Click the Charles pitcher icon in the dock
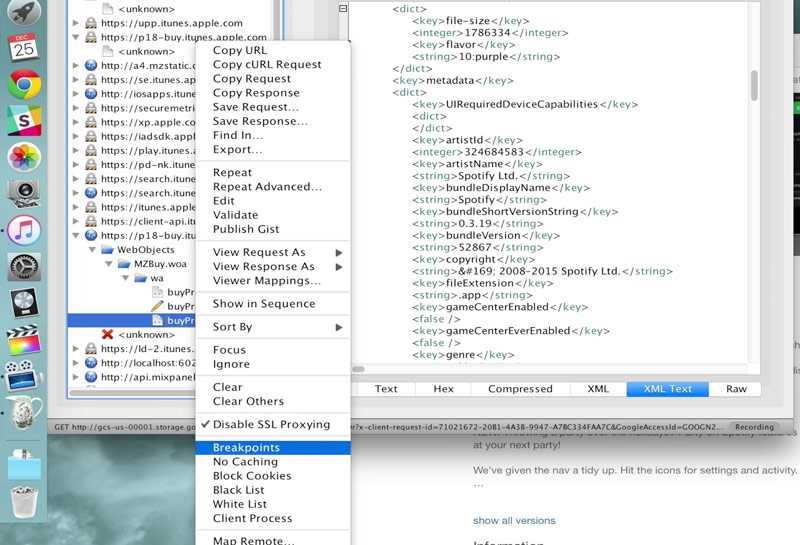 click(24, 412)
